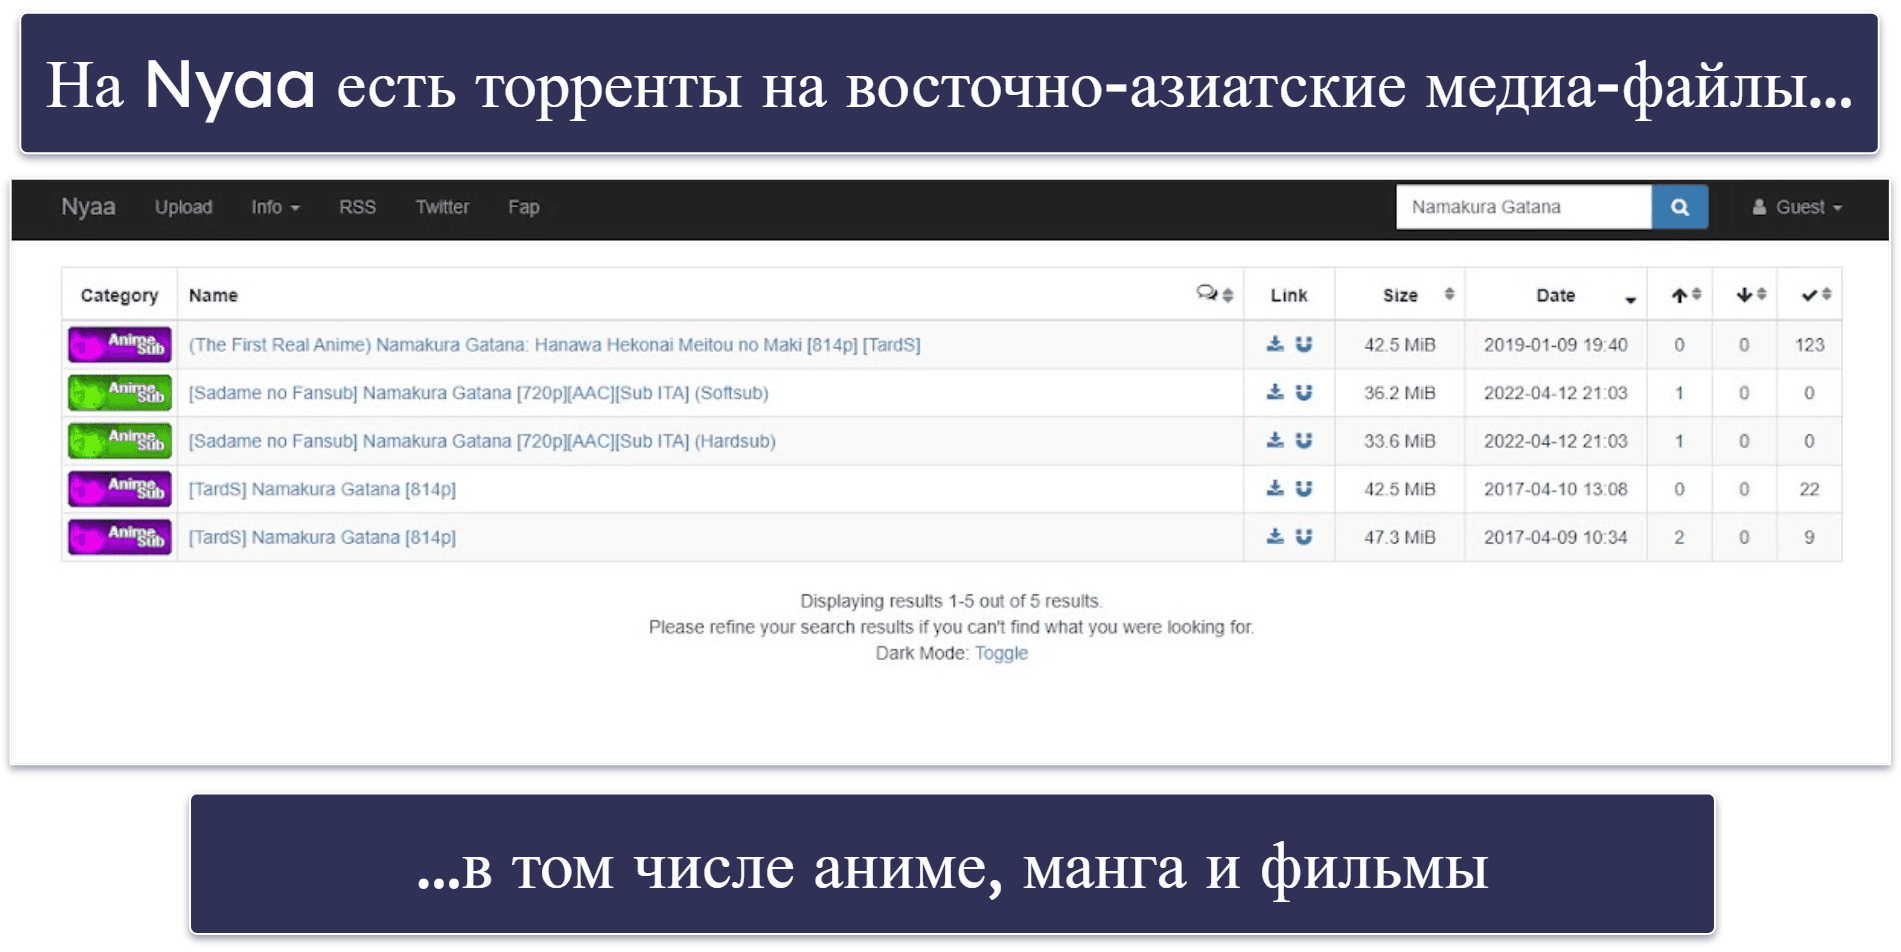Open the Twitter link in navbar
1901x952 pixels.
point(442,207)
